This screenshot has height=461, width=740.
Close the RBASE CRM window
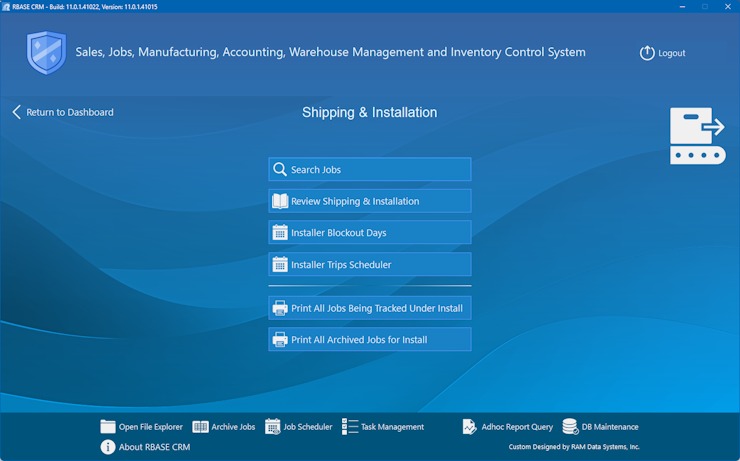728,7
